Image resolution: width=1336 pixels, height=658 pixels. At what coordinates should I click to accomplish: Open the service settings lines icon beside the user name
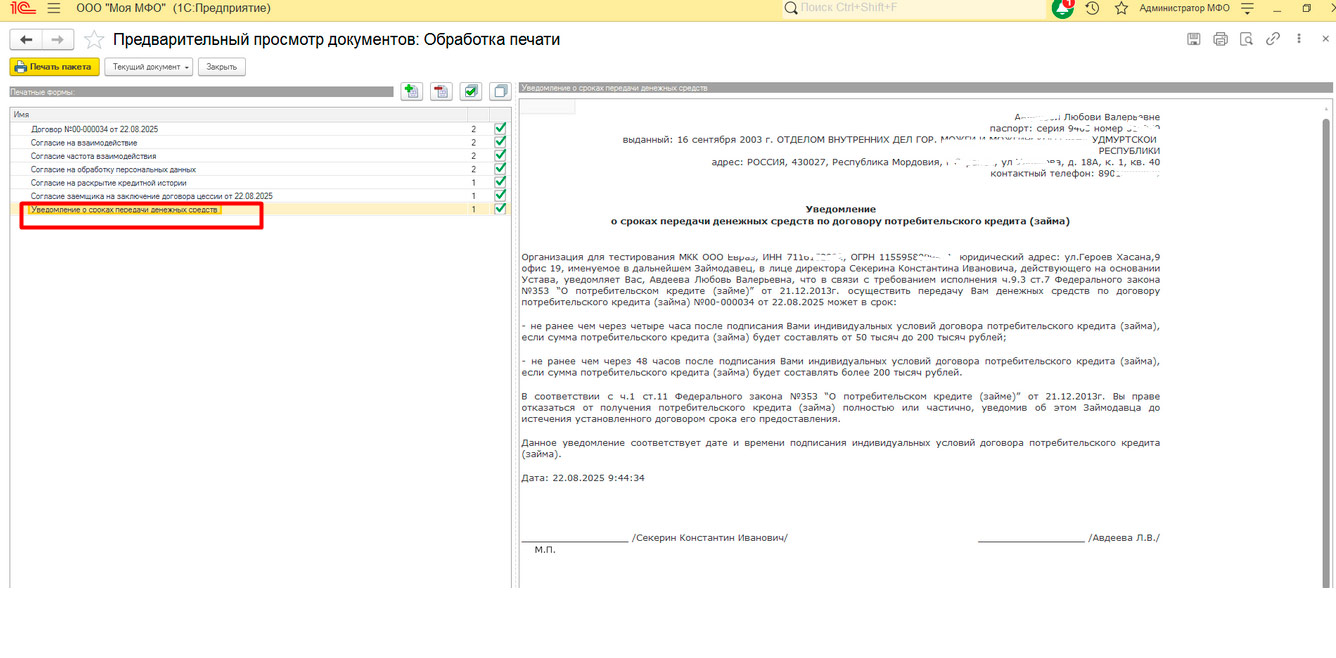click(1247, 8)
